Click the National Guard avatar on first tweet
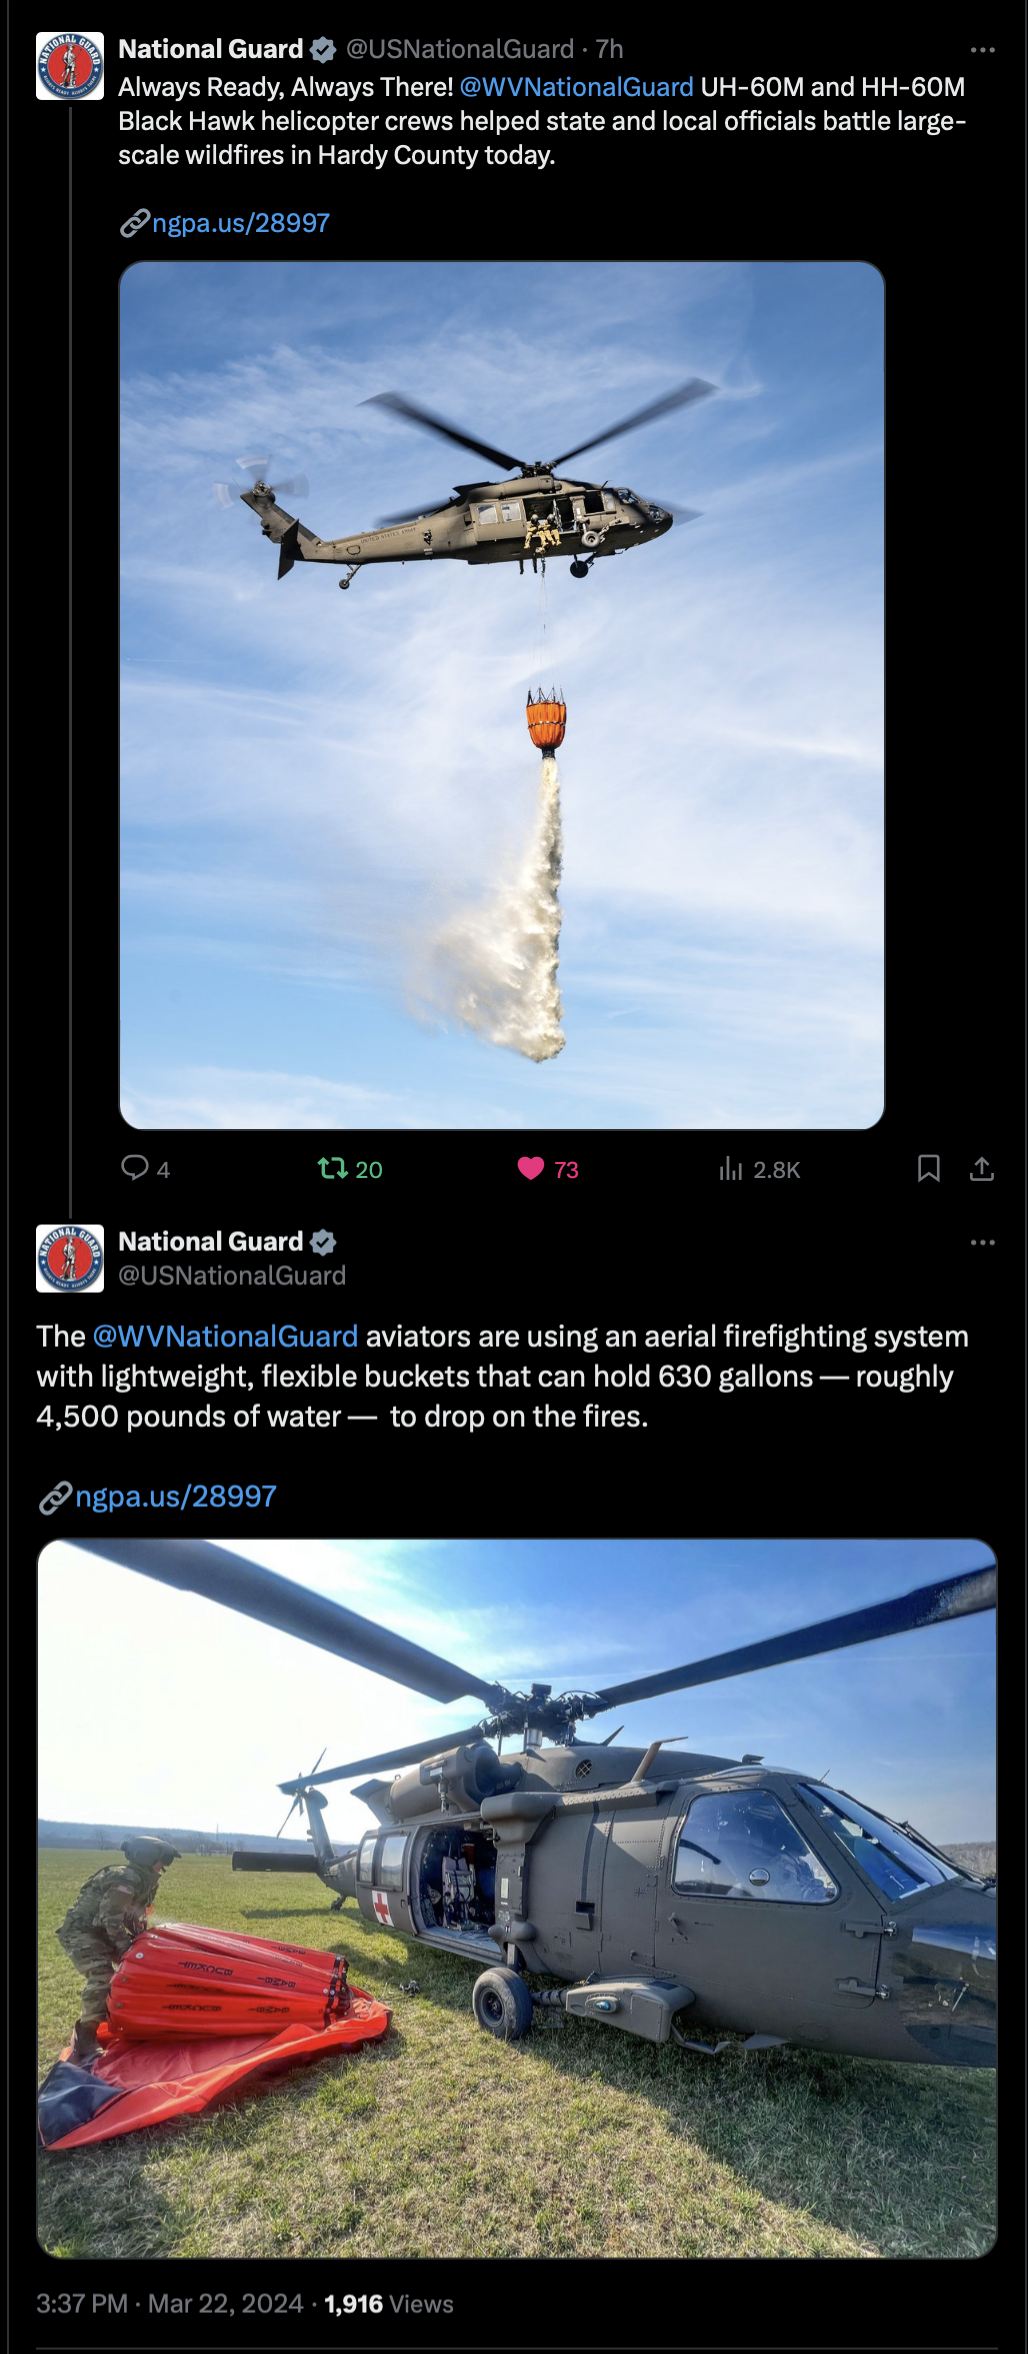Image resolution: width=1028 pixels, height=2354 pixels. pos(70,66)
